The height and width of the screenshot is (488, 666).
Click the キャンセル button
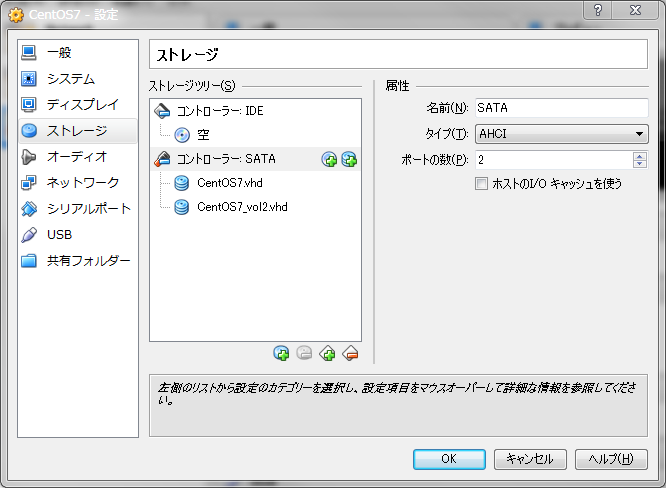coord(530,459)
